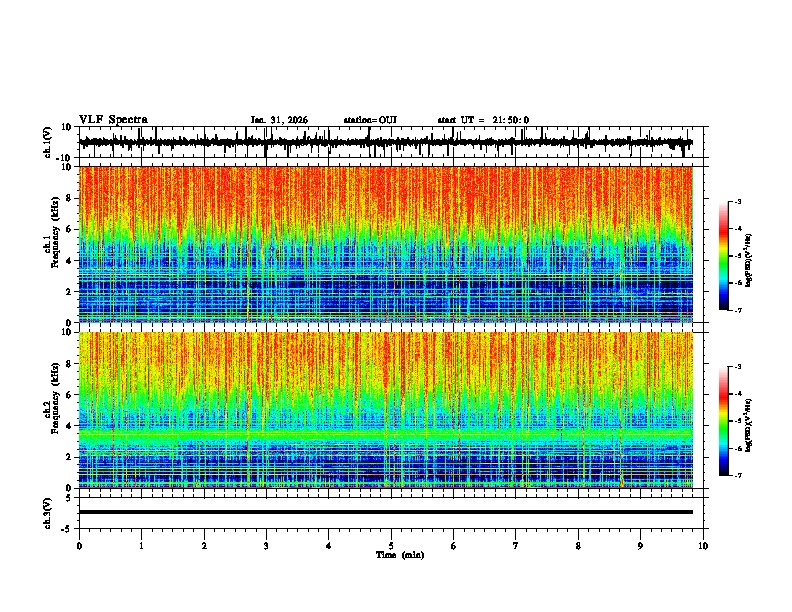Click inside the ch.2 frequency spectrogram
The width and height of the screenshot is (792, 612).
[x=386, y=410]
